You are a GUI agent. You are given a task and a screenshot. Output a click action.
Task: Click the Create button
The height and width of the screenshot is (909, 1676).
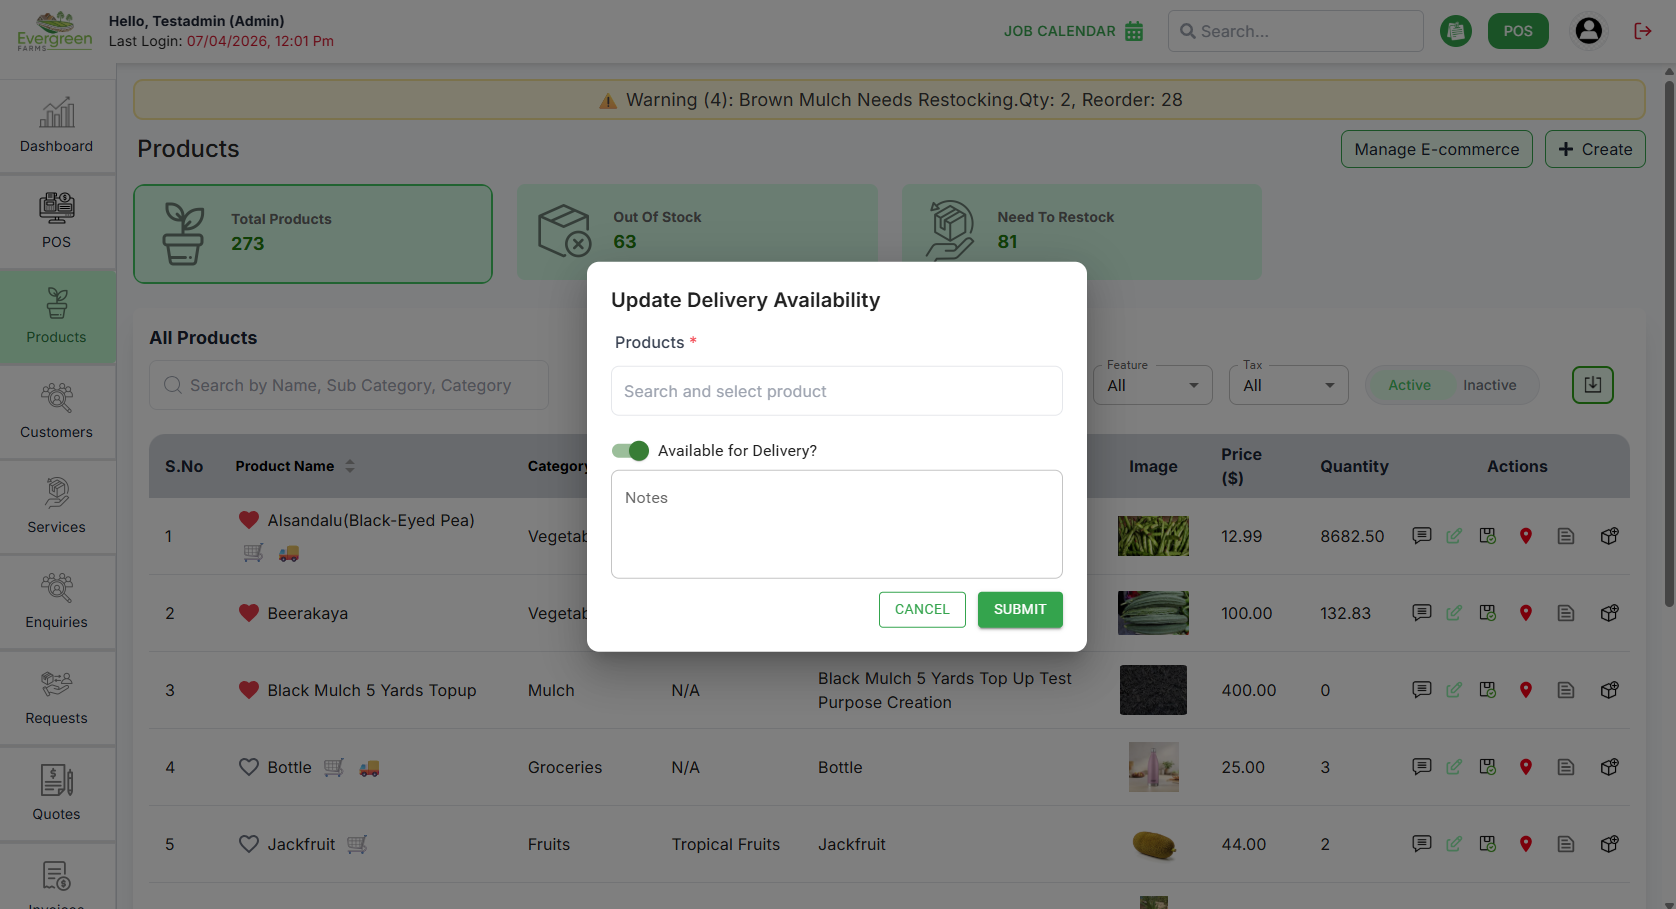click(1595, 149)
